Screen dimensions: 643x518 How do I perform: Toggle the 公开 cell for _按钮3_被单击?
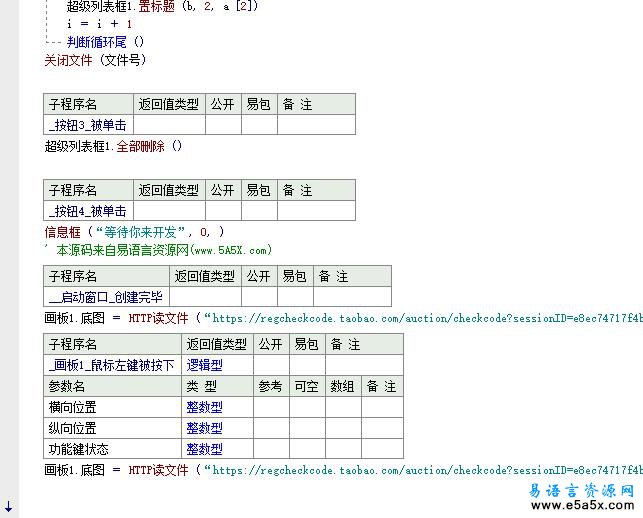(x=223, y=125)
